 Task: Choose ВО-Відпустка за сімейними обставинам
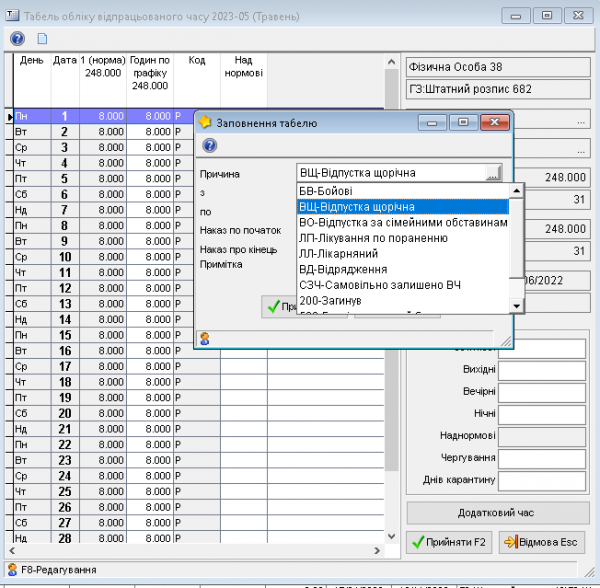click(x=403, y=222)
